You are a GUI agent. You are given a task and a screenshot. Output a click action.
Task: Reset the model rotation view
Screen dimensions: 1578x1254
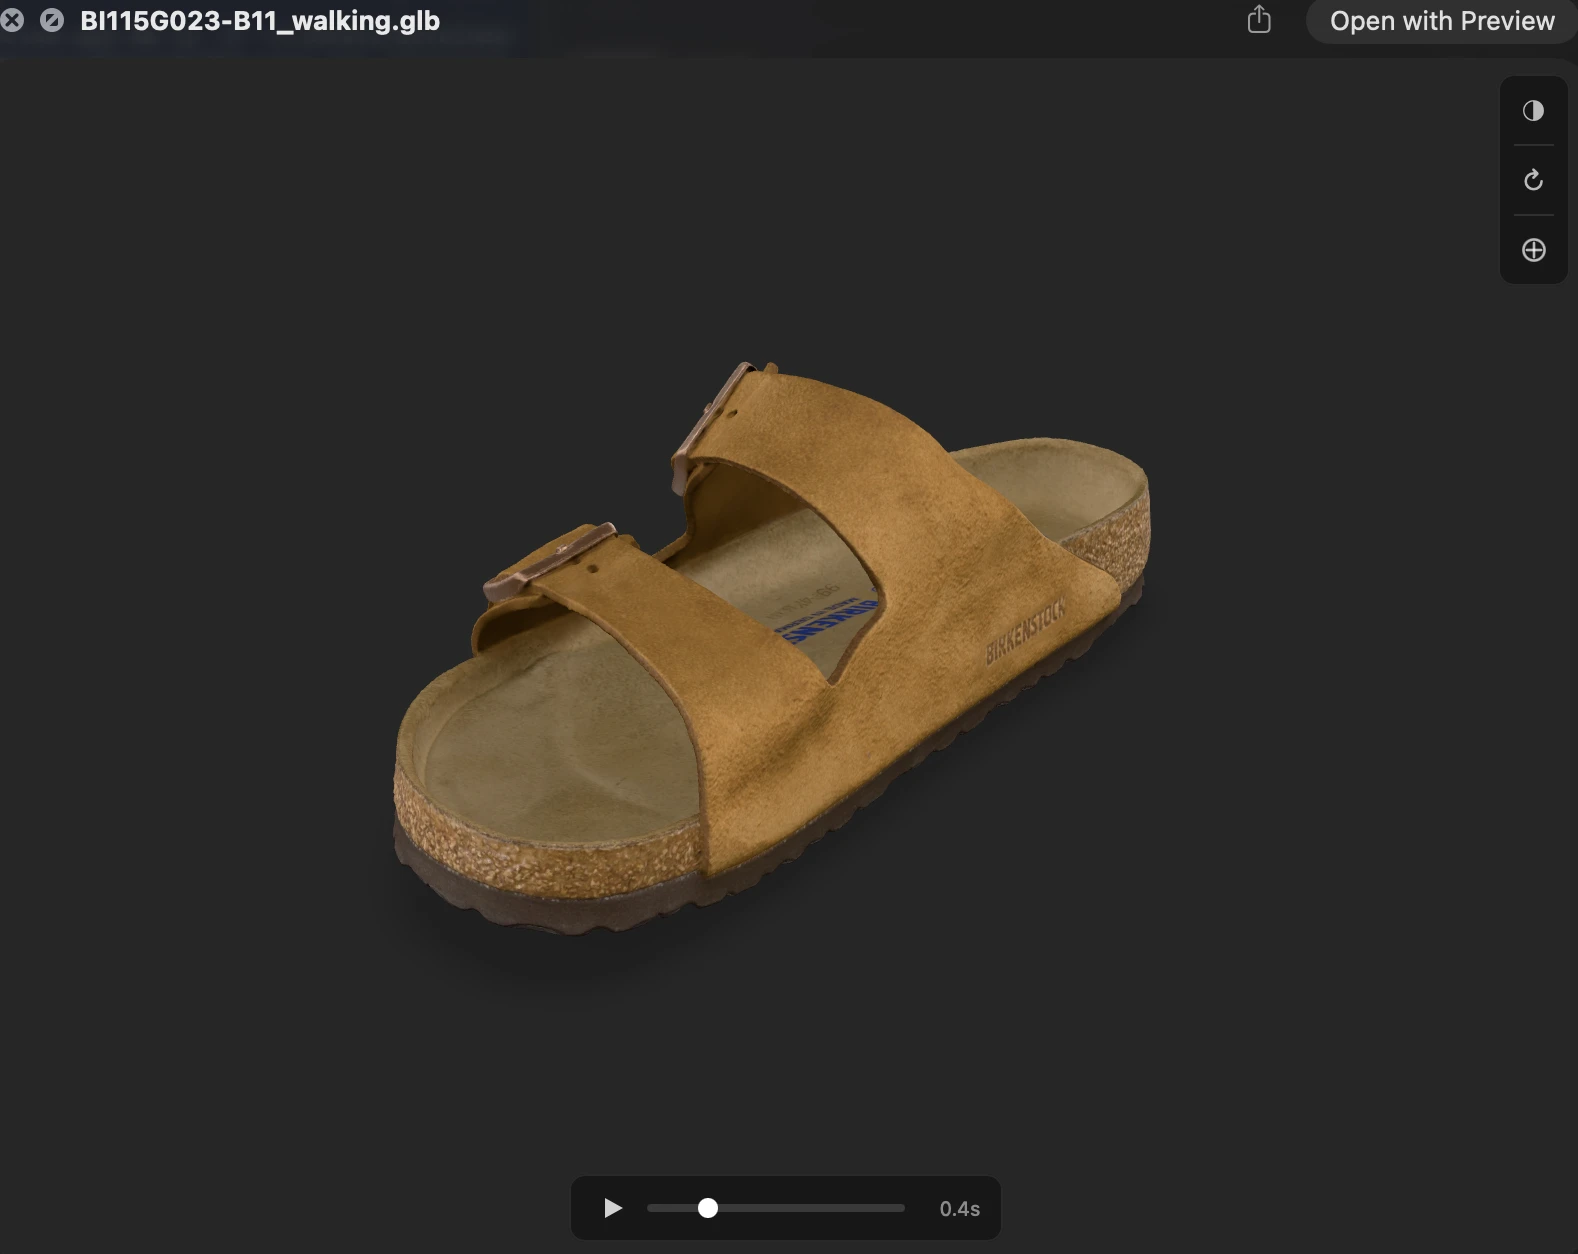[x=1533, y=180]
